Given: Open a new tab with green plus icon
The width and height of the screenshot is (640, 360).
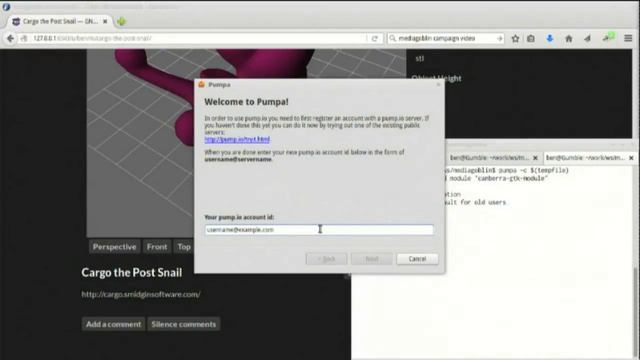Looking at the screenshot, I should pyautogui.click(x=121, y=21).
